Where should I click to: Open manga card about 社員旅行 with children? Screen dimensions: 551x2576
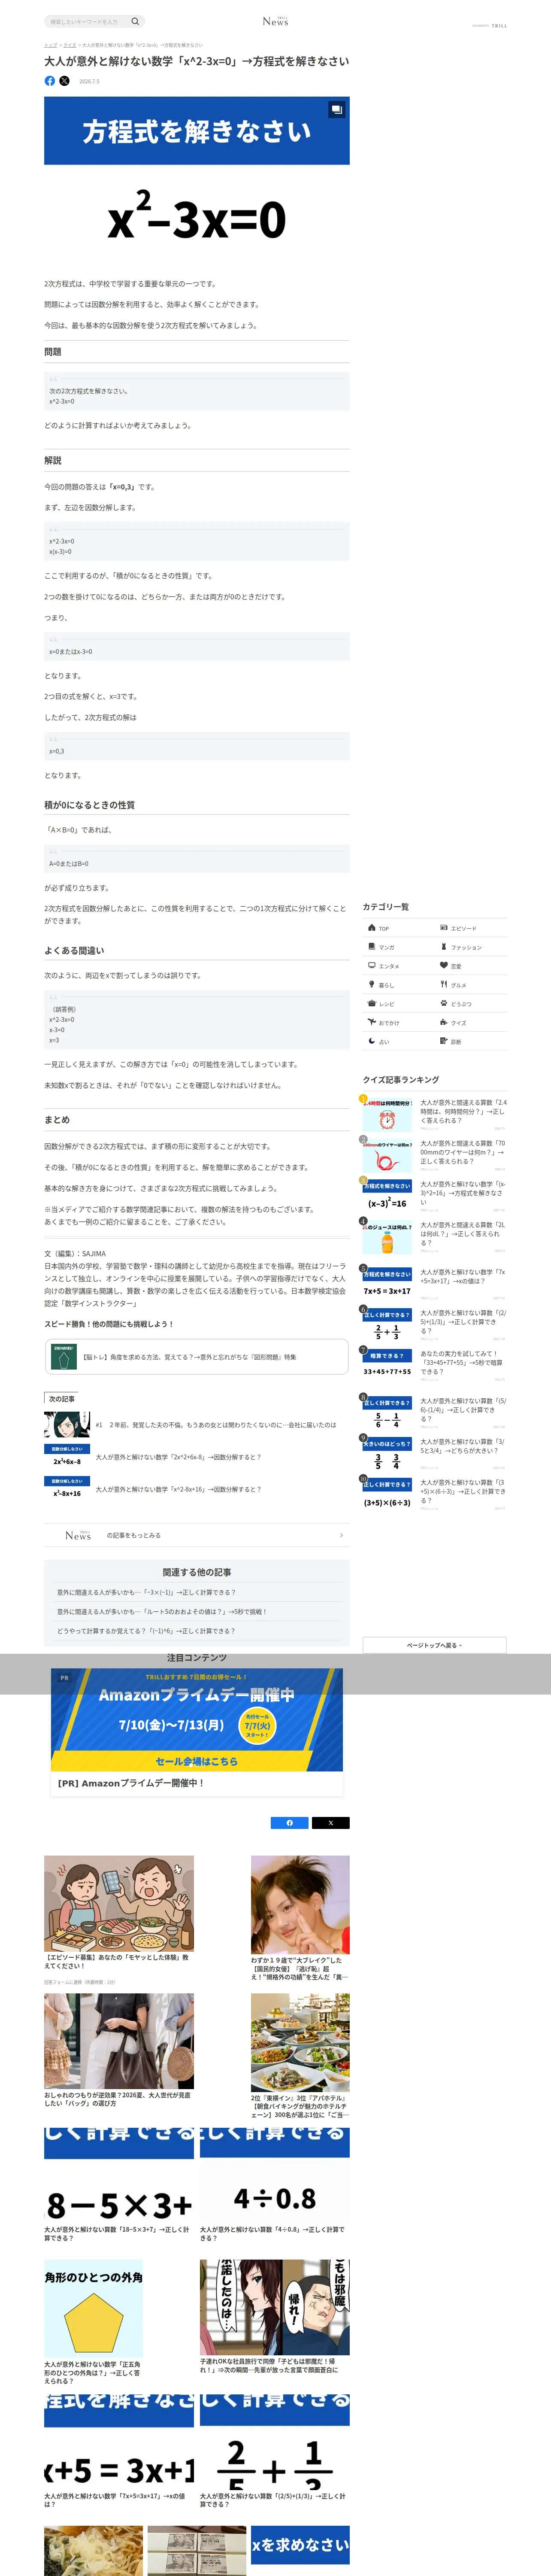(275, 2317)
